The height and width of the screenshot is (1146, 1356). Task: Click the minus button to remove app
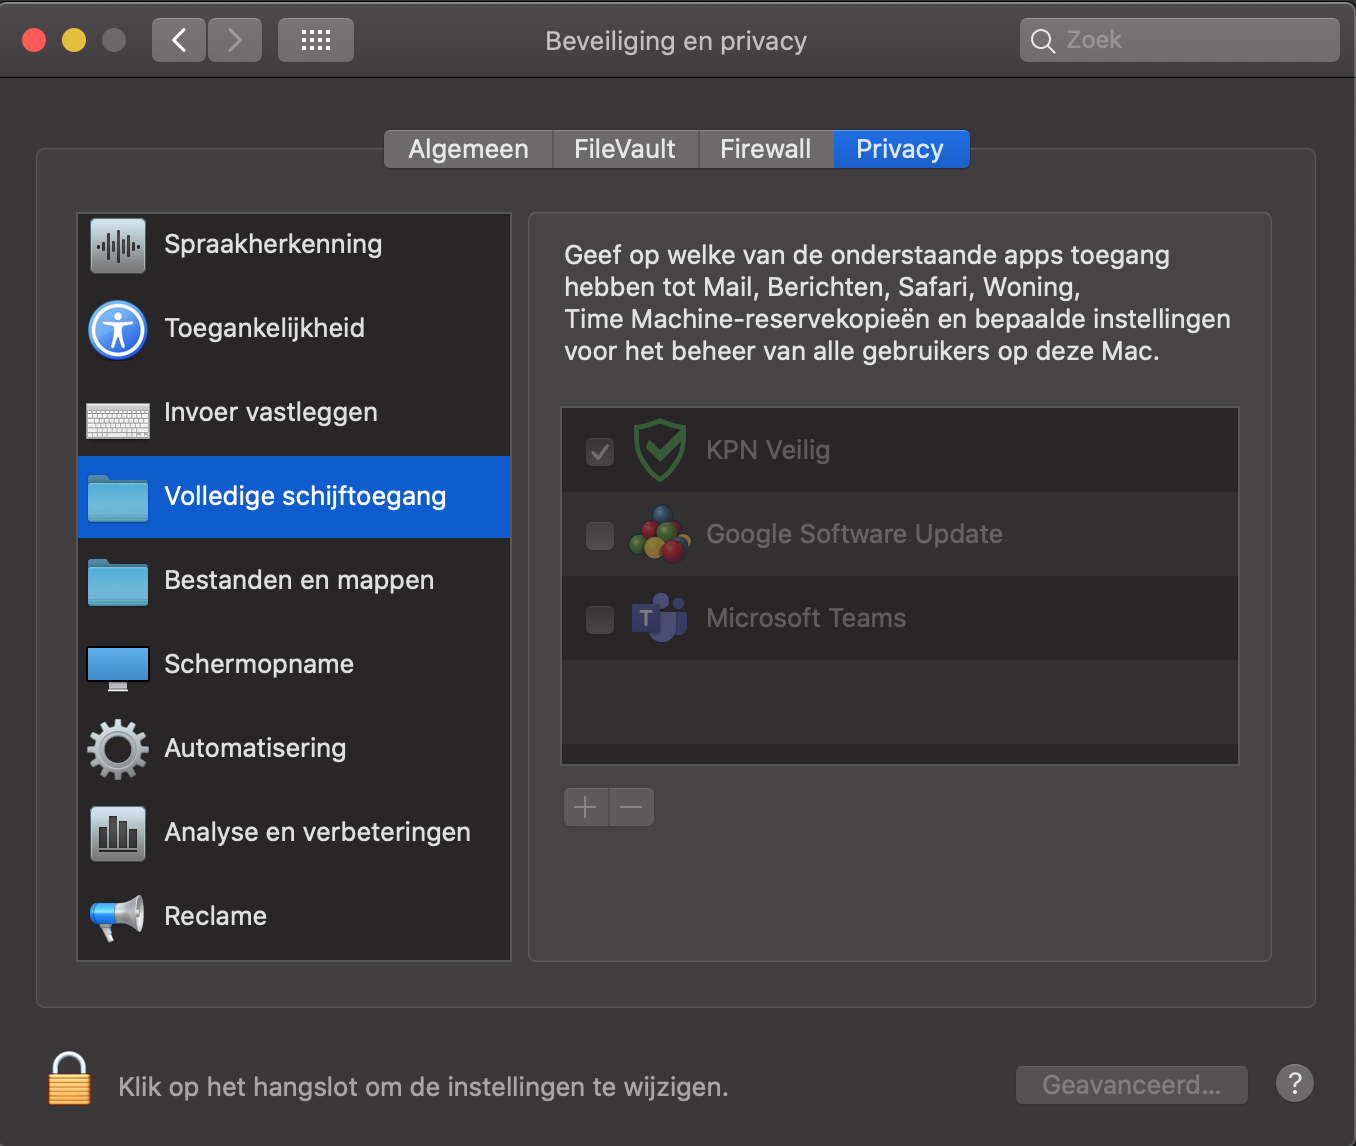pos(631,807)
